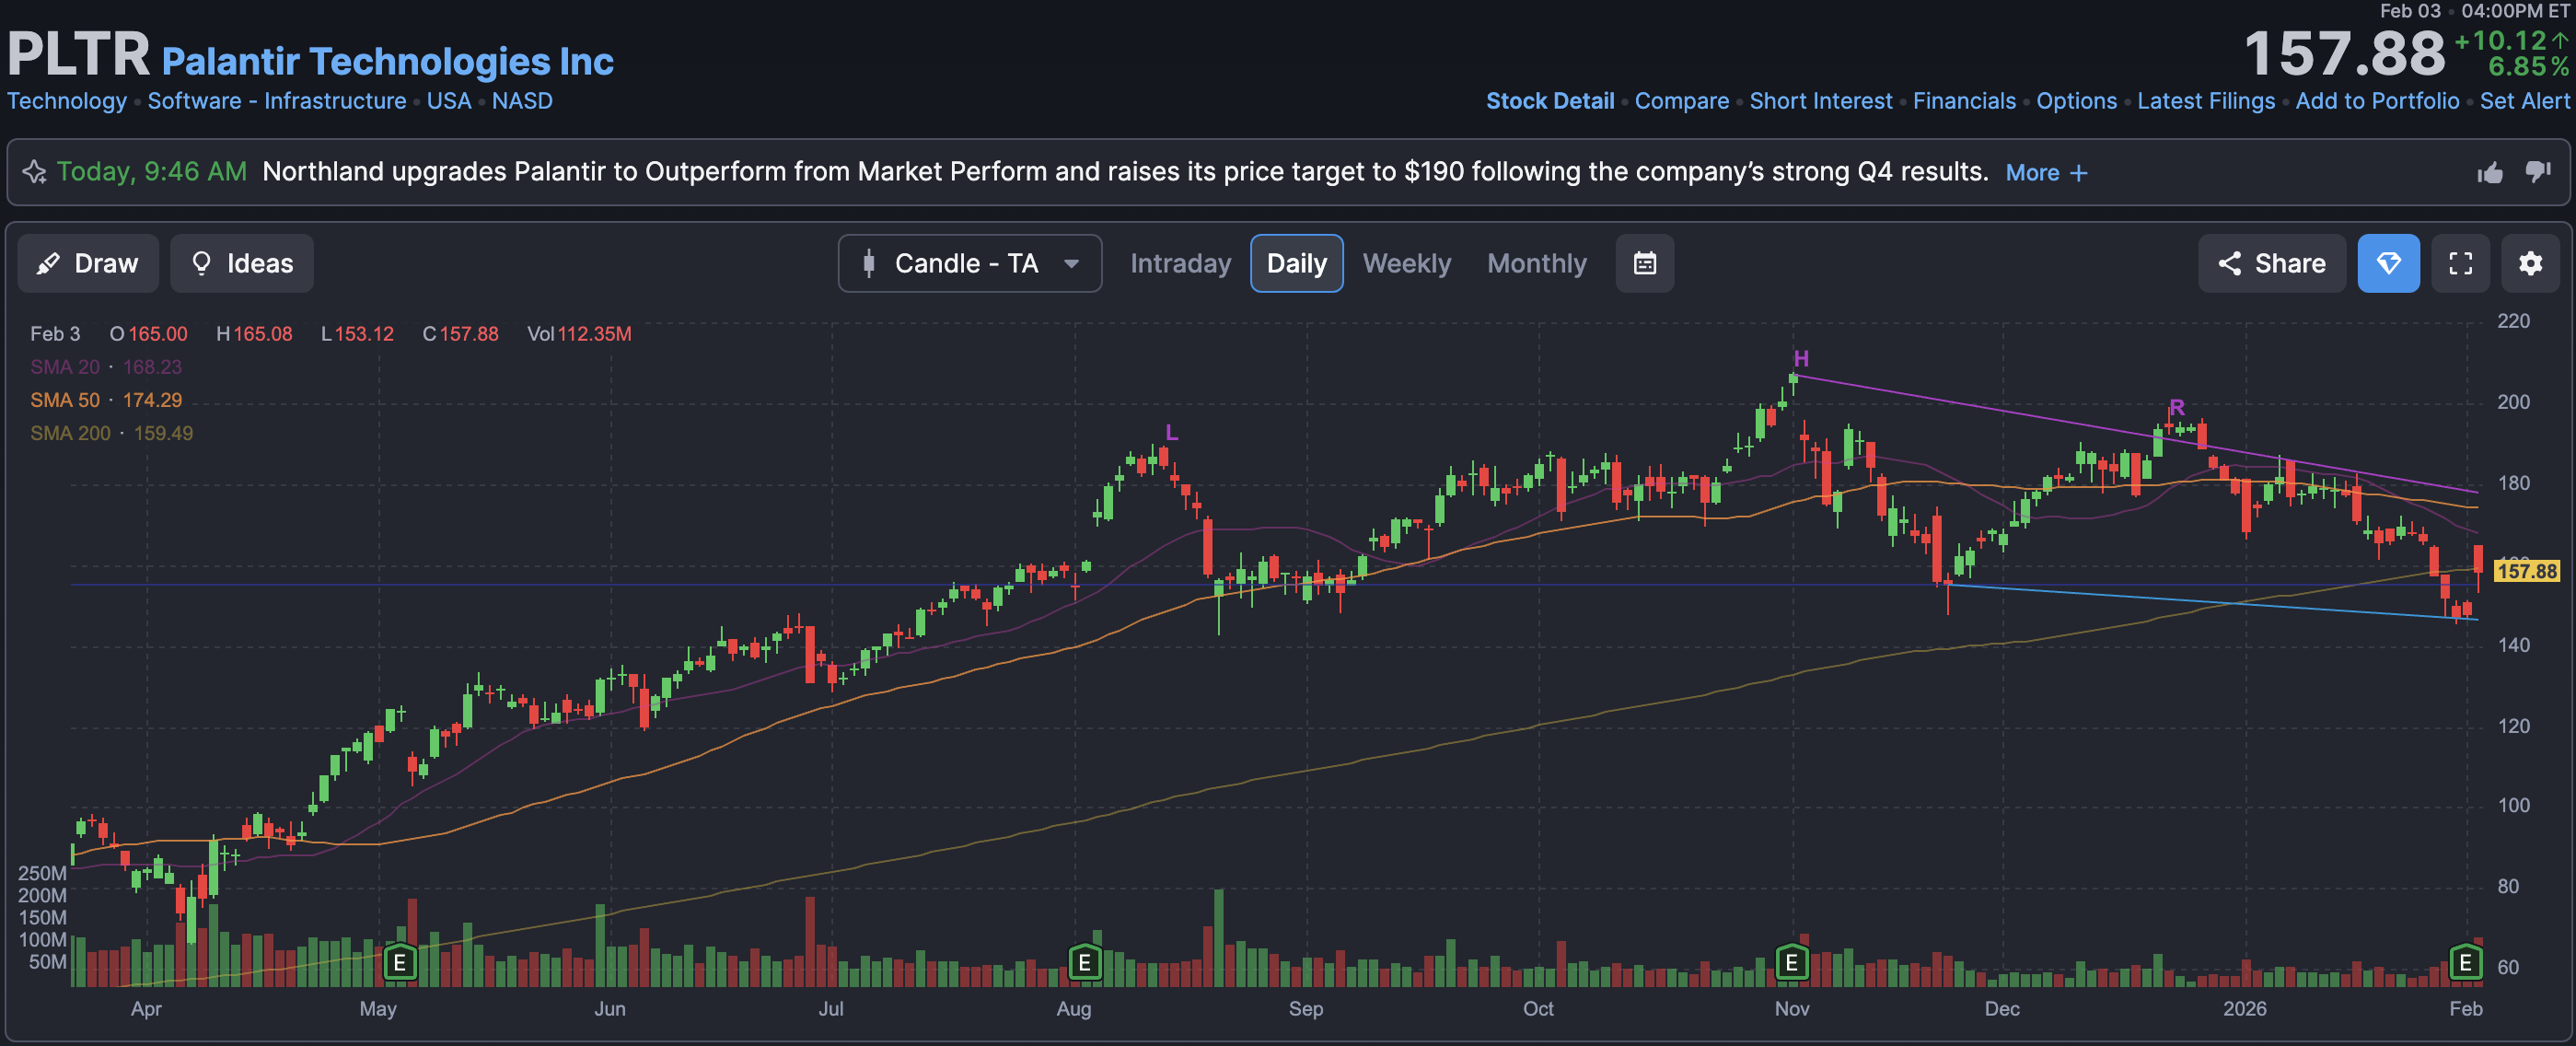Expand news with More plus link
Screen dimensions: 2576x1046
[2045, 173]
